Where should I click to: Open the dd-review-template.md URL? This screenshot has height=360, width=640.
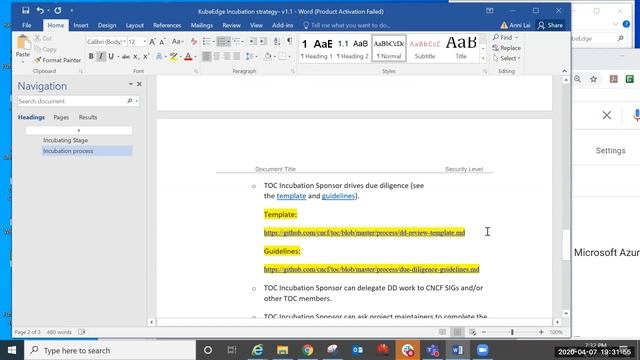point(364,233)
